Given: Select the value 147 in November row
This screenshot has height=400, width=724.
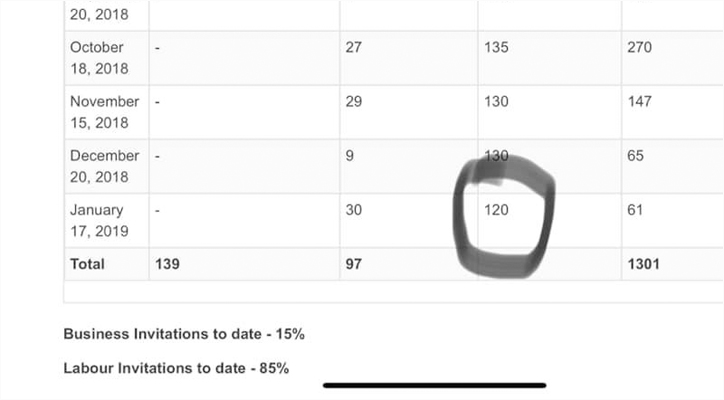Looking at the screenshot, I should [x=640, y=102].
